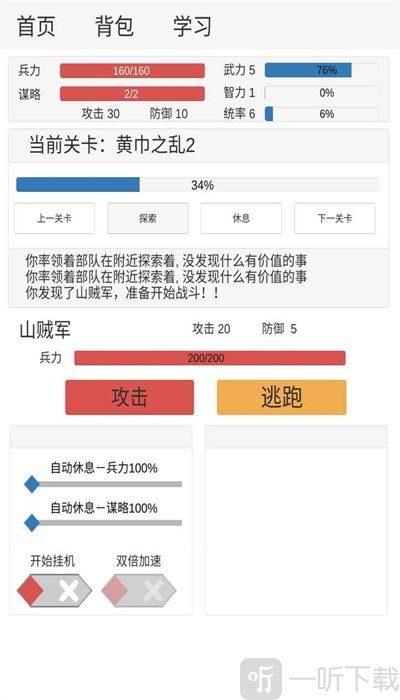This screenshot has width=400, height=700.
Task: Switch to the 背包 backpack tab
Action: coord(114,26)
